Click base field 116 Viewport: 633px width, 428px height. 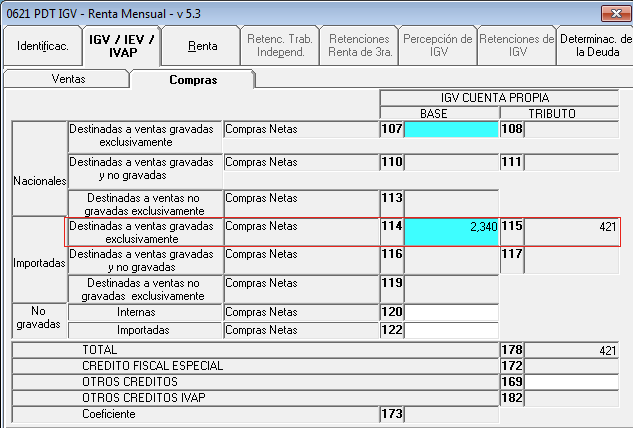tap(451, 260)
